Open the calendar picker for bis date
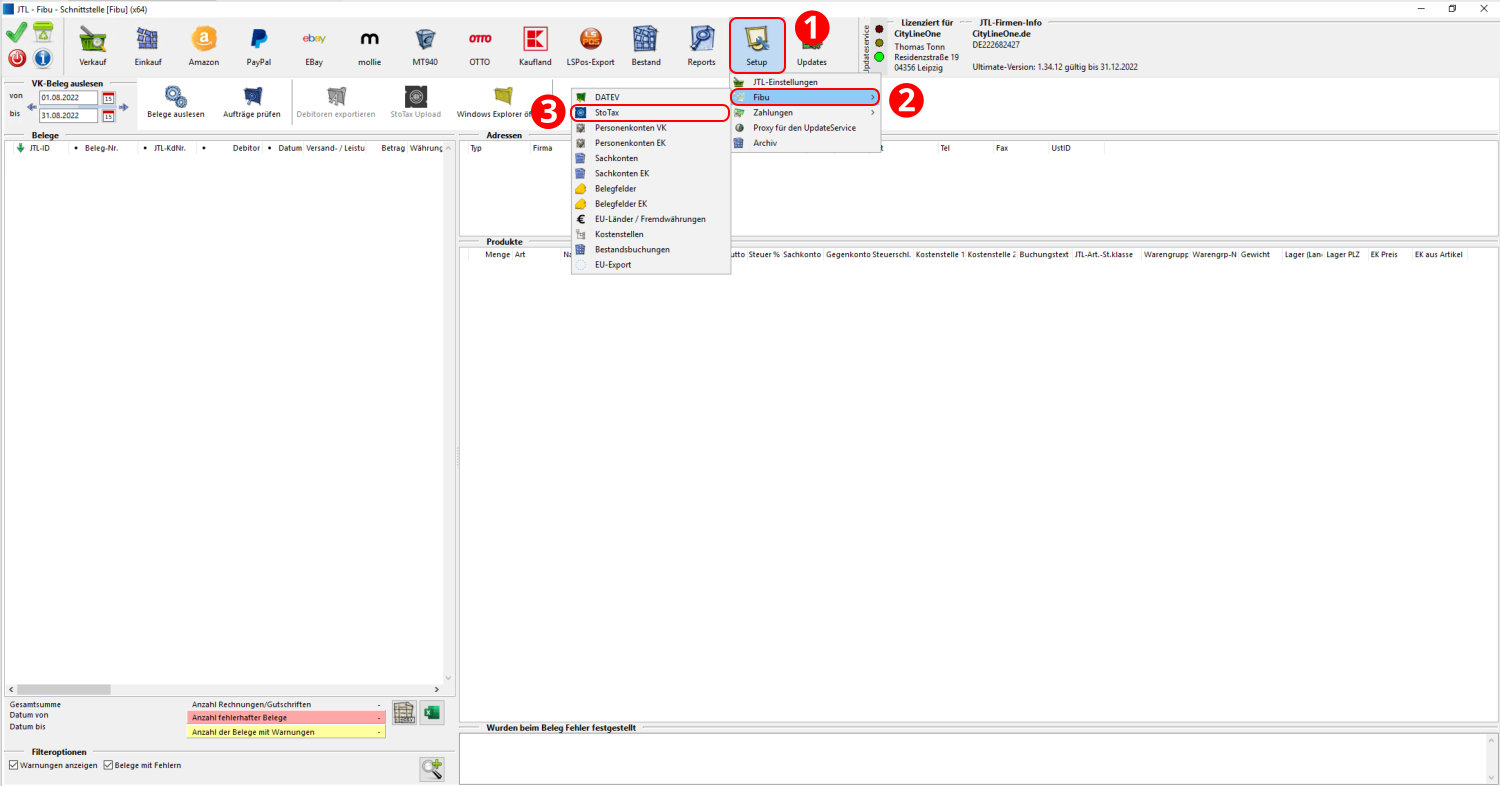This screenshot has width=1500, height=786. (109, 115)
